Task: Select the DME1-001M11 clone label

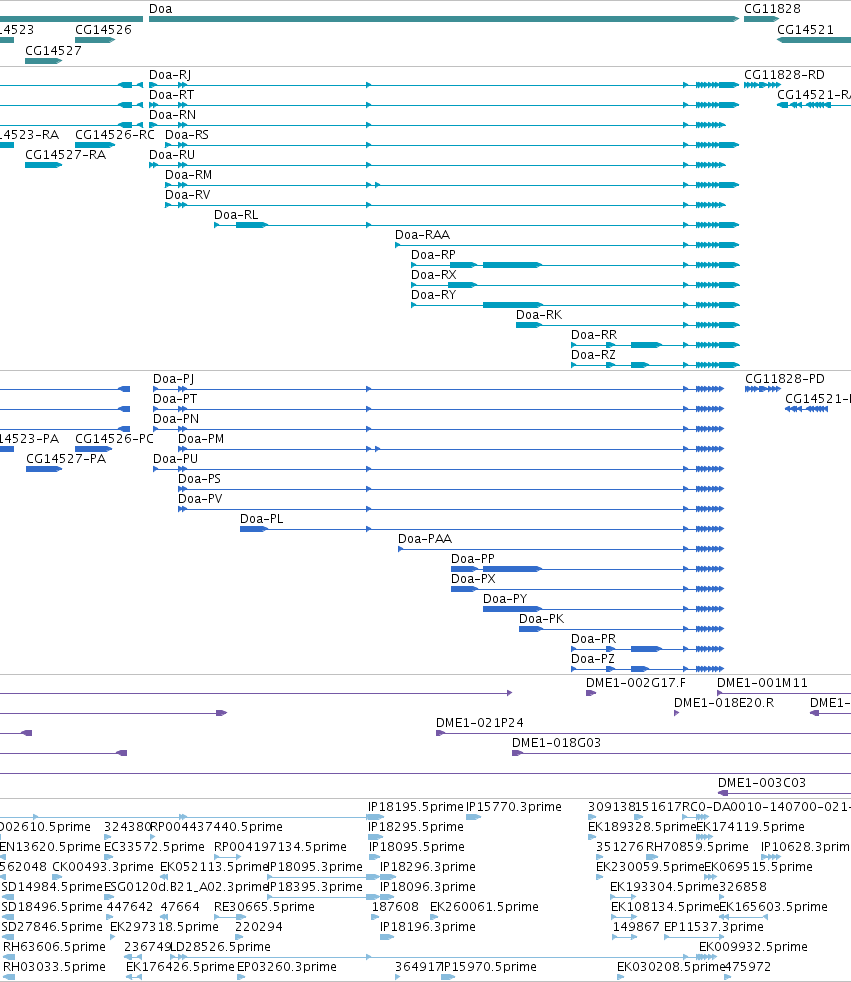Action: pyautogui.click(x=762, y=683)
